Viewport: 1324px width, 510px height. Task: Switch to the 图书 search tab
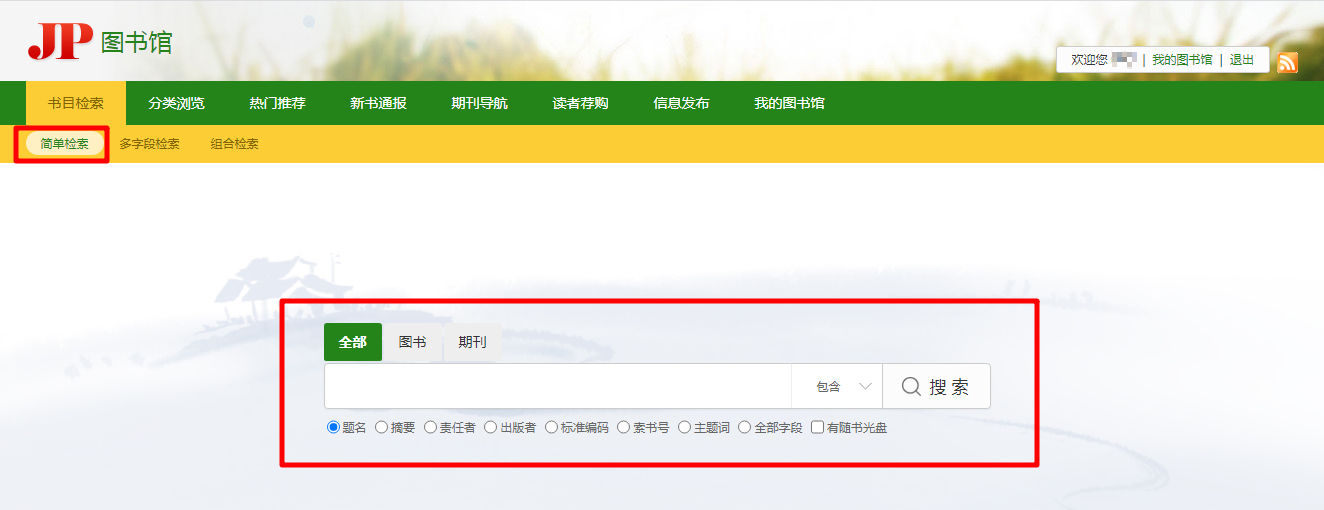pyautogui.click(x=412, y=342)
